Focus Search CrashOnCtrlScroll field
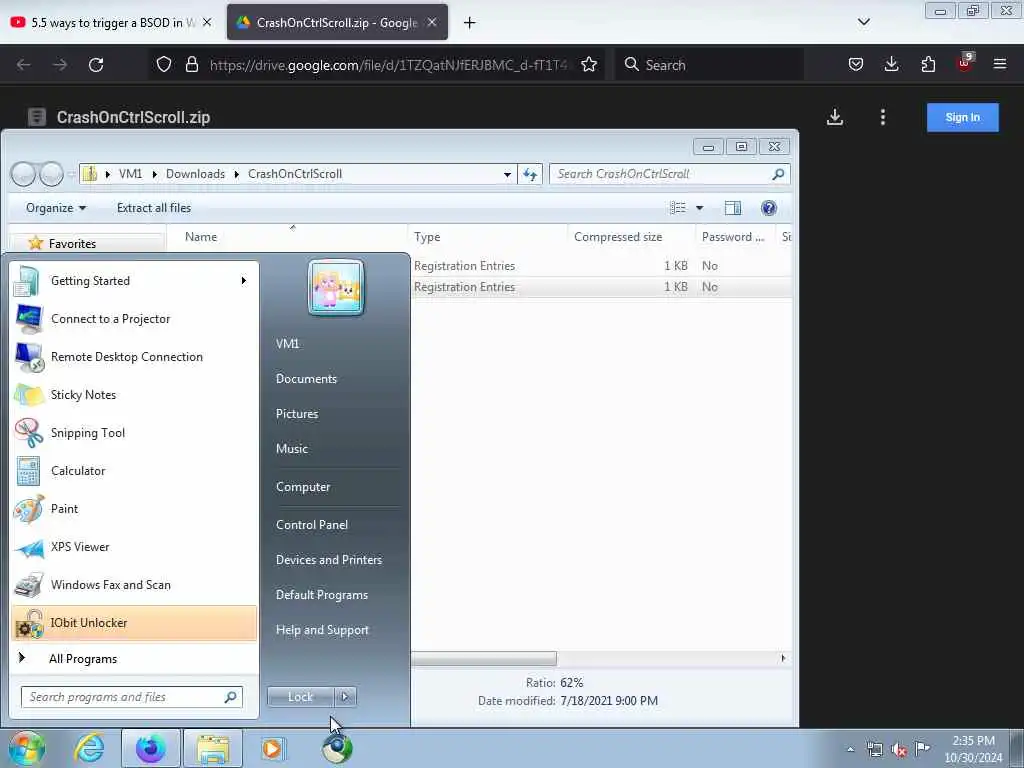Image resolution: width=1024 pixels, height=768 pixels. (x=670, y=174)
